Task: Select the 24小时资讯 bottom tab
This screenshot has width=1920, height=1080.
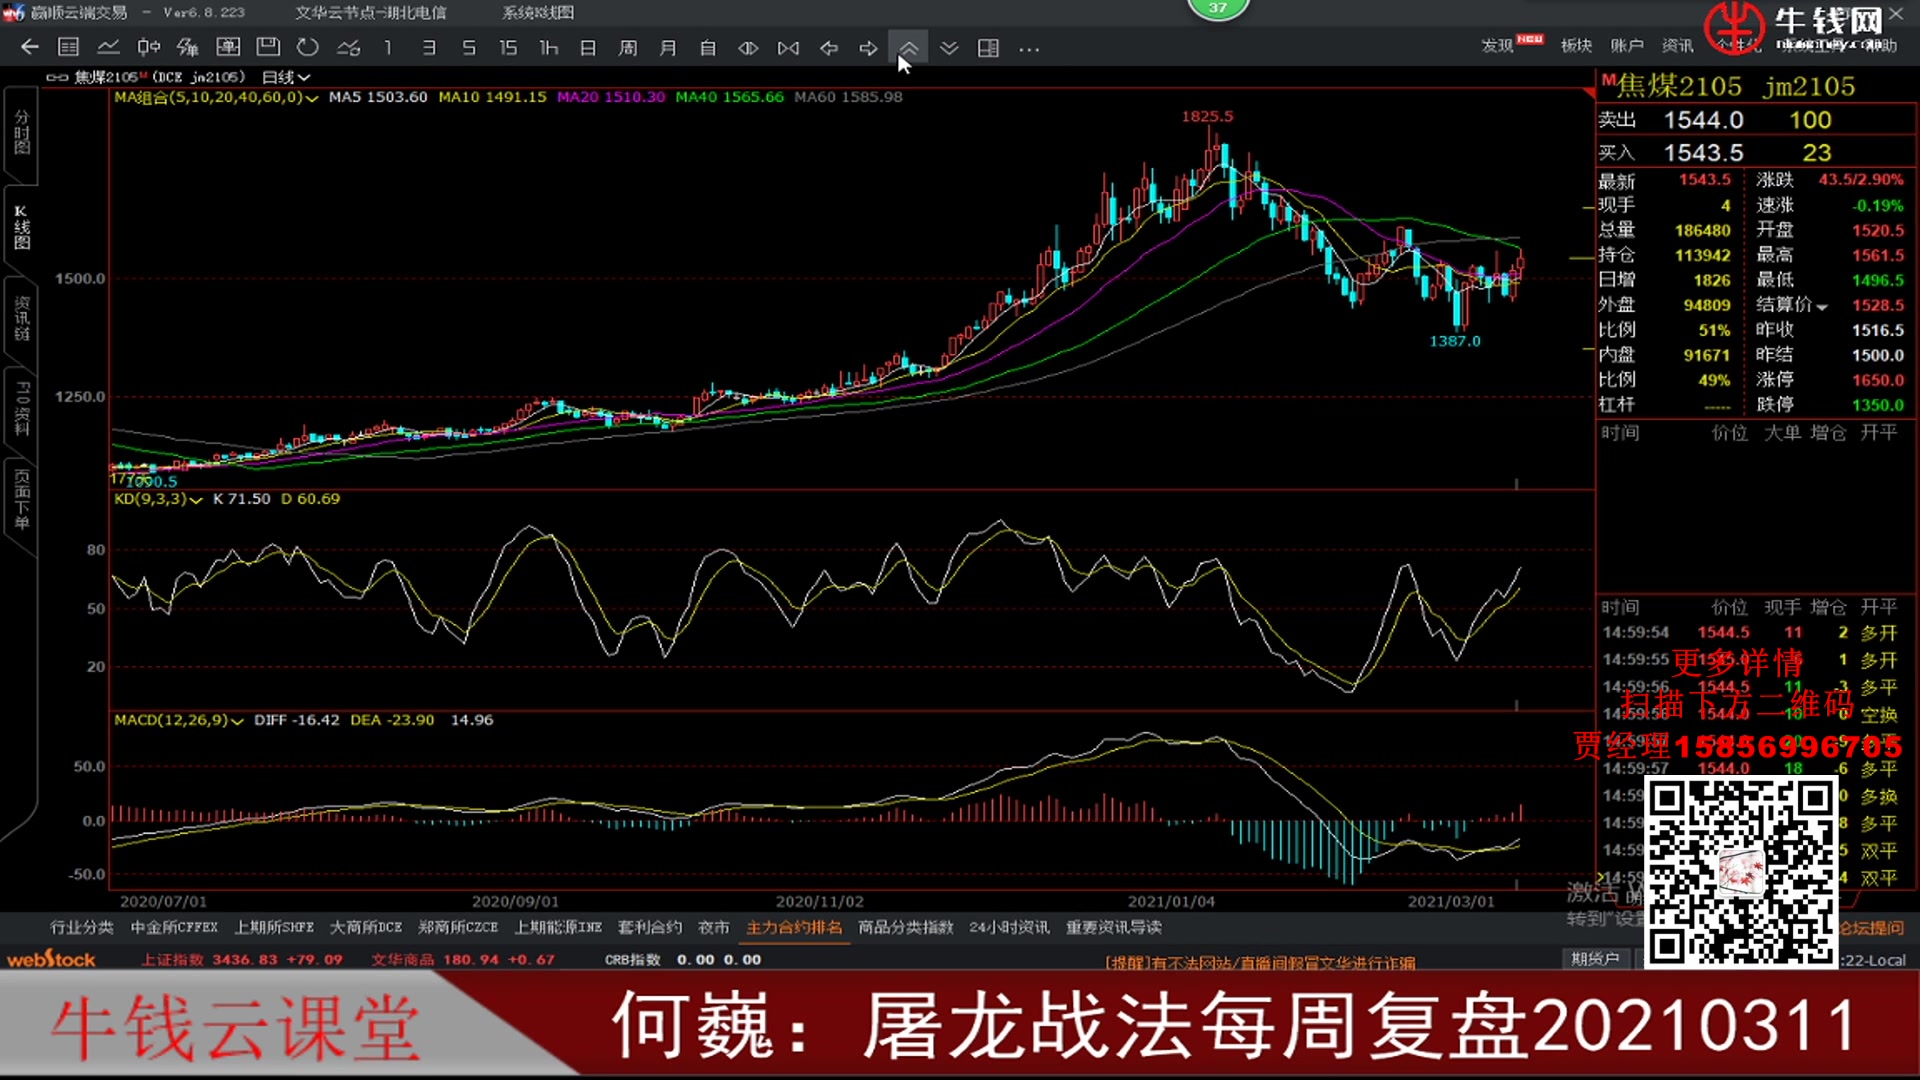Action: [x=1009, y=927]
